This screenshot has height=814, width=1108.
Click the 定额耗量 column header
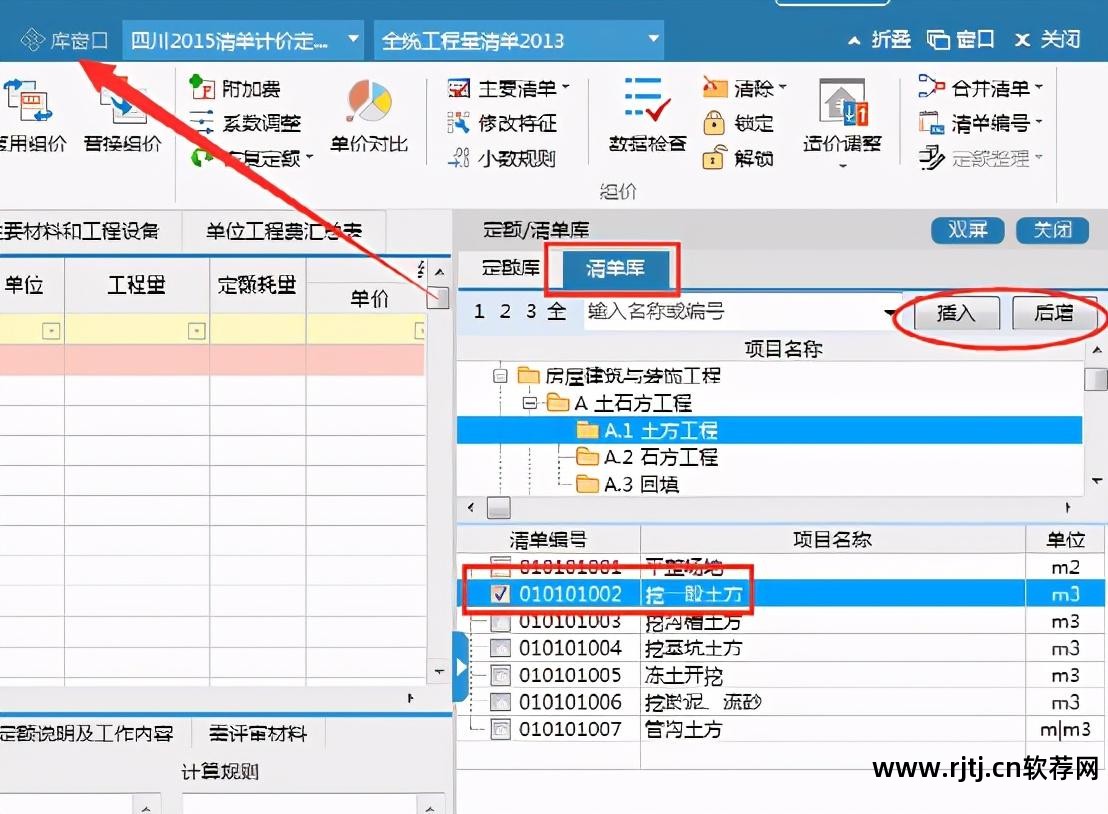tap(257, 285)
